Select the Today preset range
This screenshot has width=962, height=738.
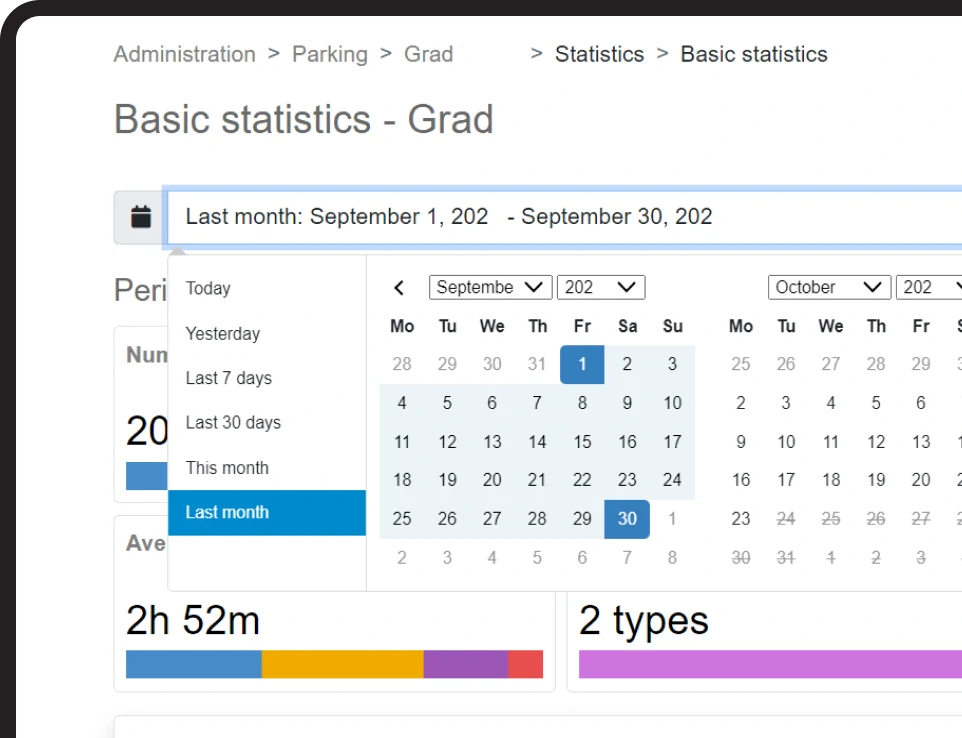(267, 288)
